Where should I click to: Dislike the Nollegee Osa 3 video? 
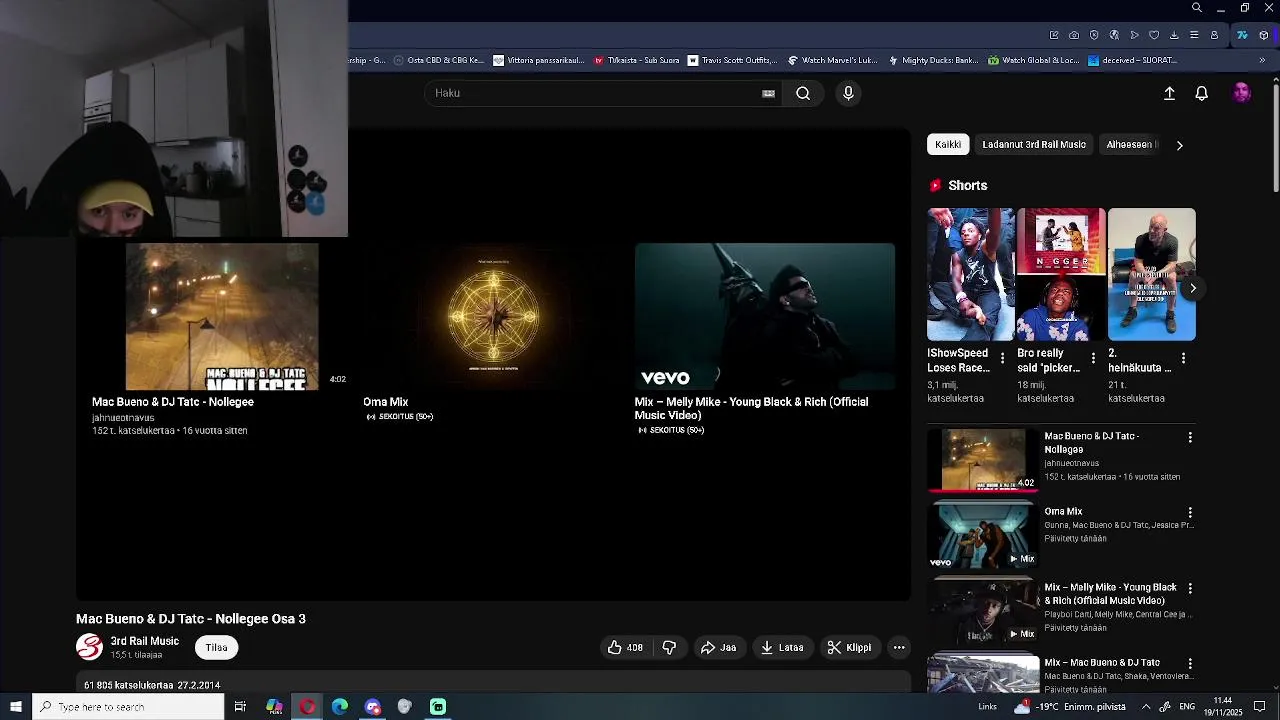(669, 647)
